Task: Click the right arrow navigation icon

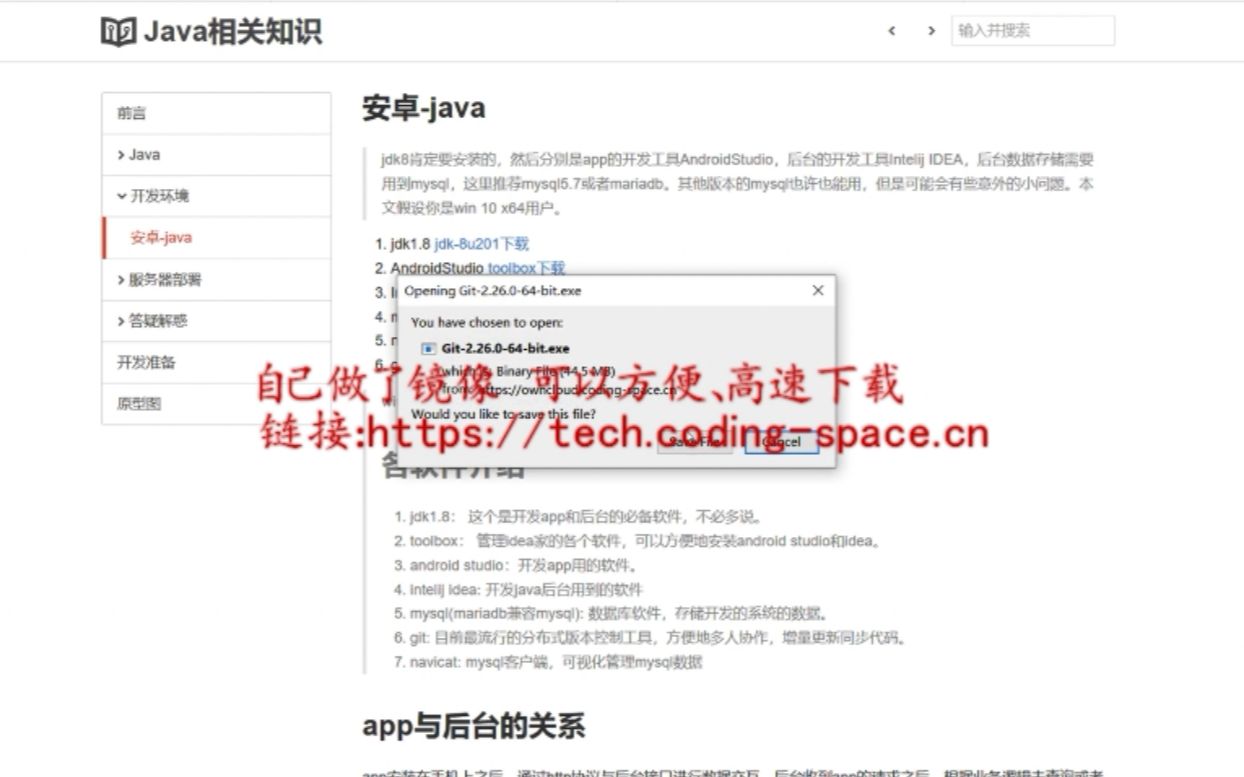Action: click(x=931, y=31)
